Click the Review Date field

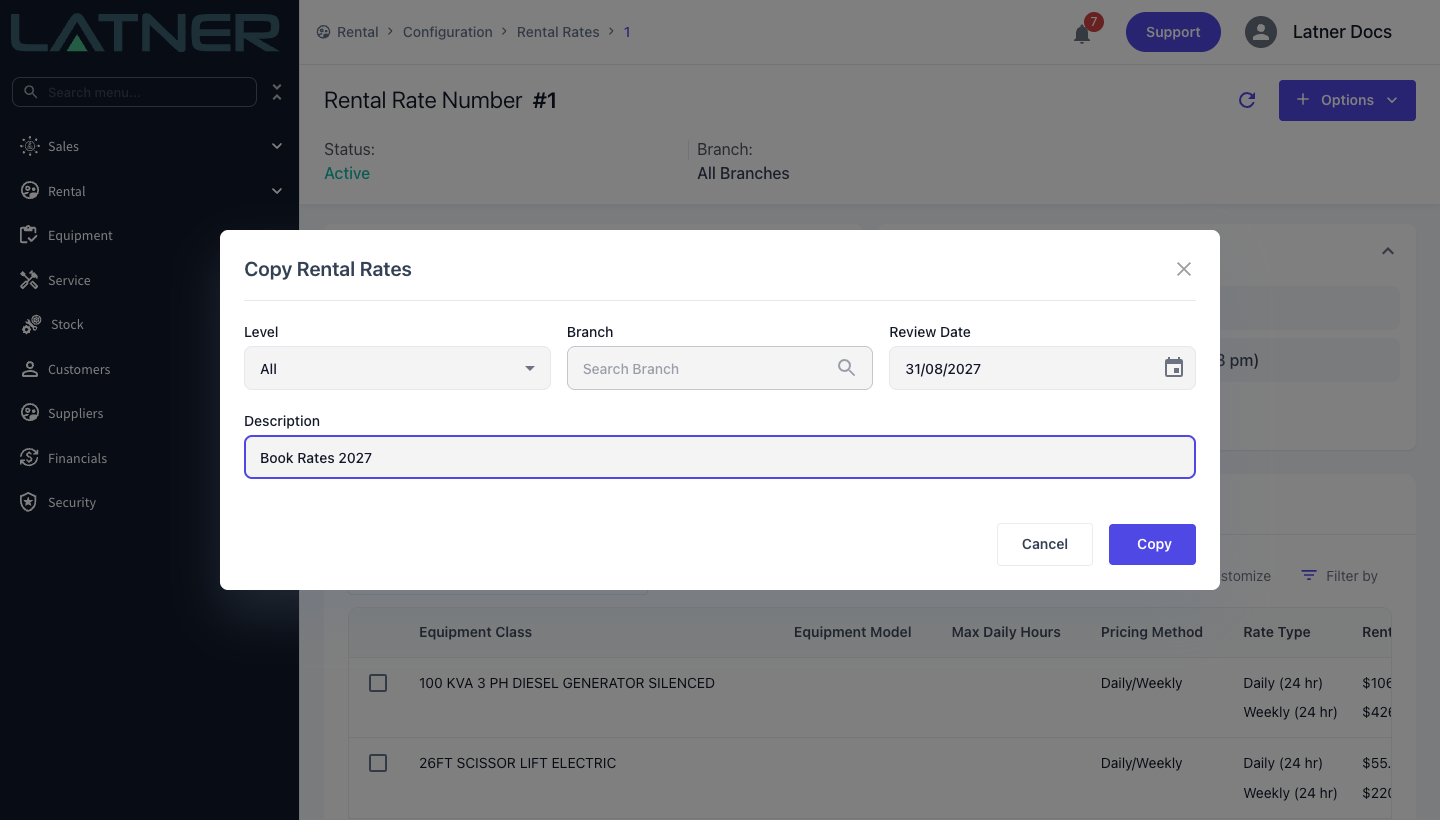[1042, 368]
